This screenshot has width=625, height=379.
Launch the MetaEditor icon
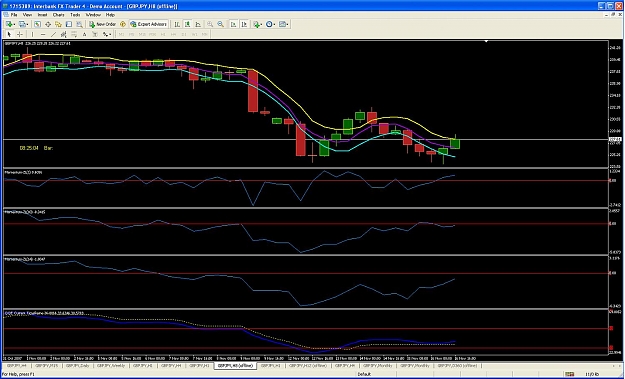(123, 24)
